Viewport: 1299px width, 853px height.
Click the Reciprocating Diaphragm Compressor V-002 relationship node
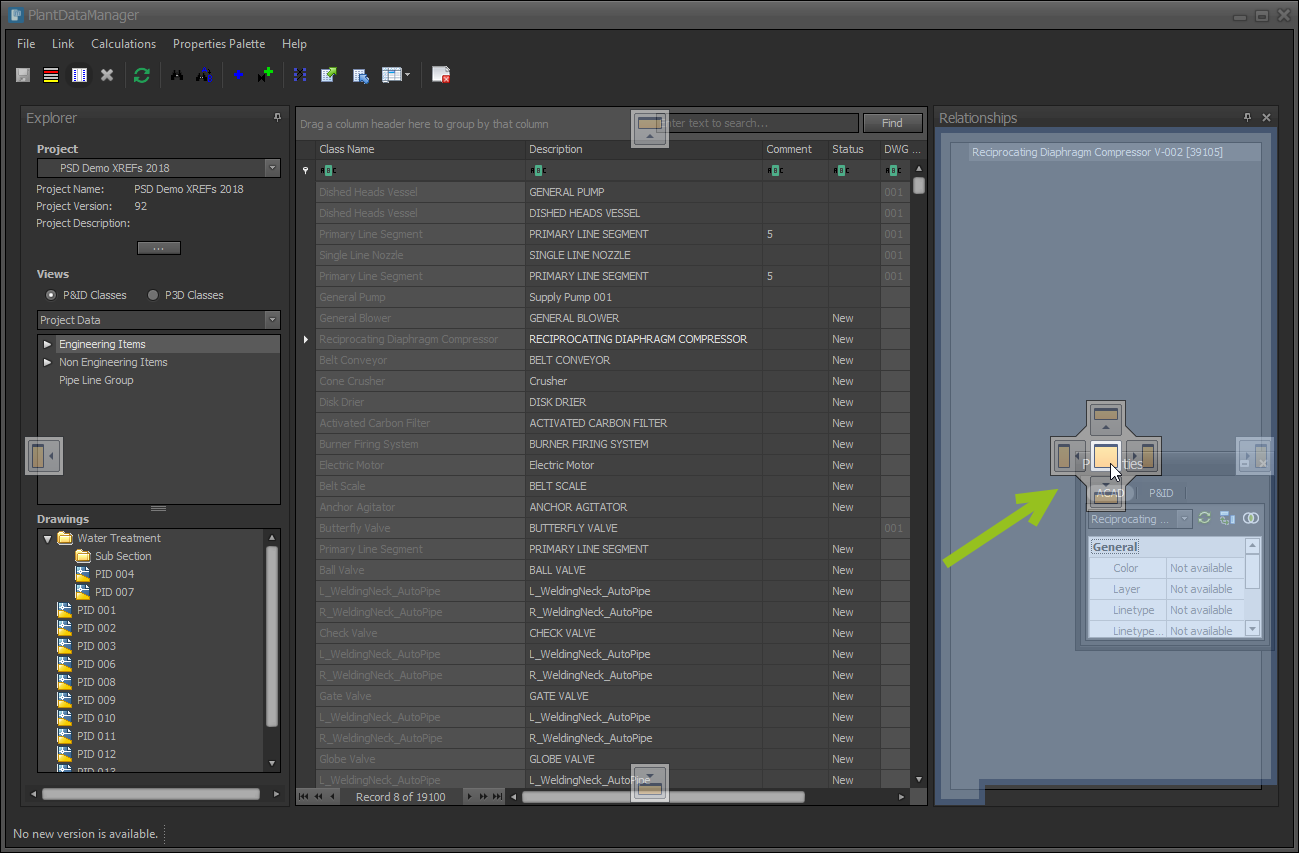point(1097,153)
